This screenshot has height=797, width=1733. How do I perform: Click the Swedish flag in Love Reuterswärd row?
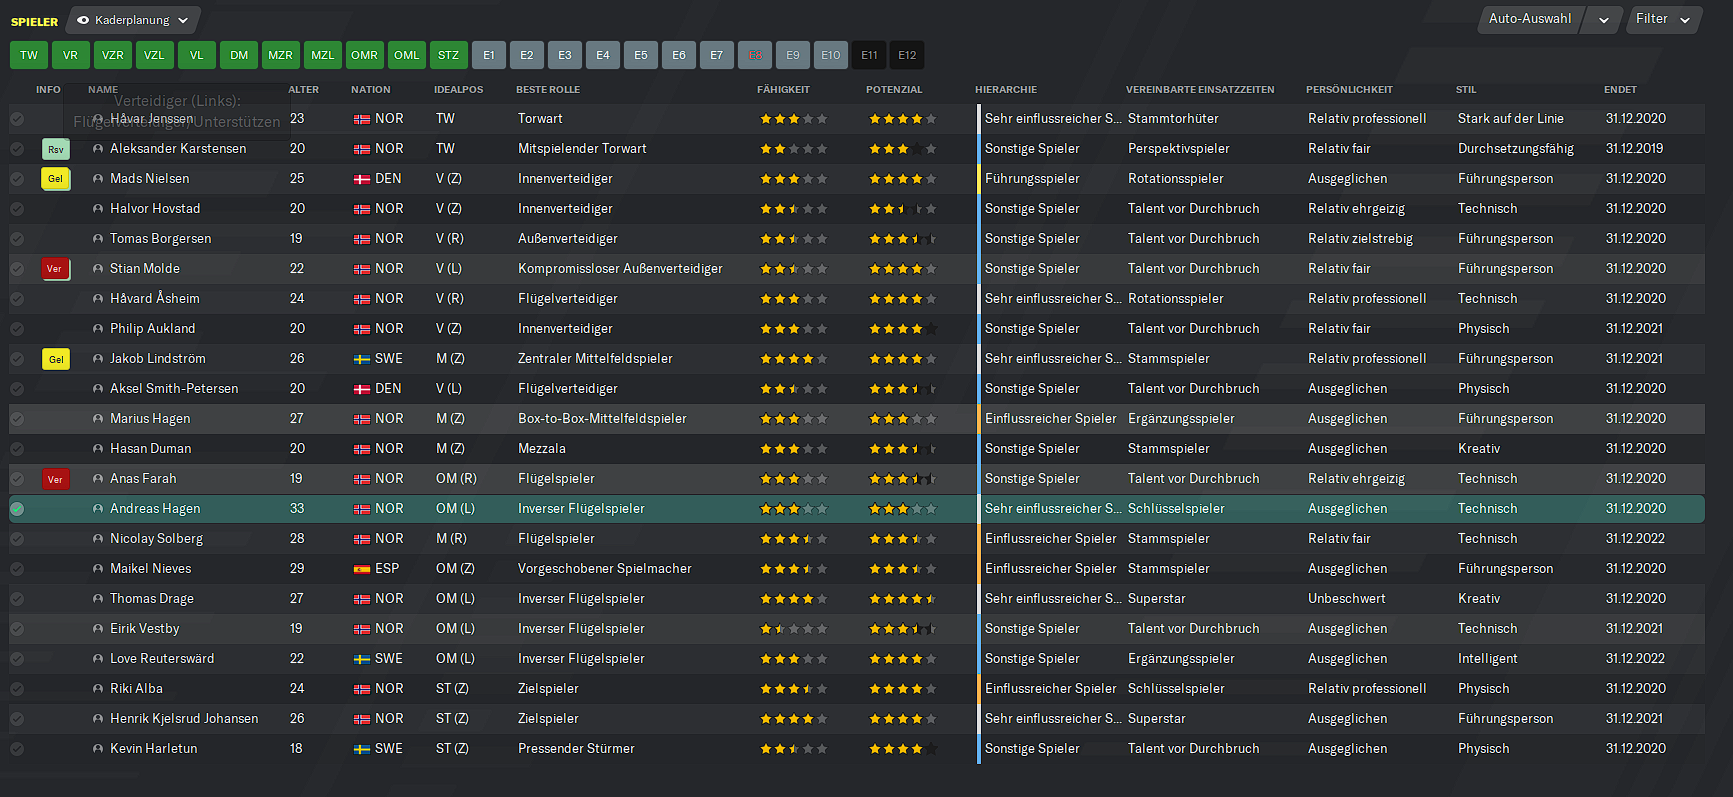click(x=362, y=659)
